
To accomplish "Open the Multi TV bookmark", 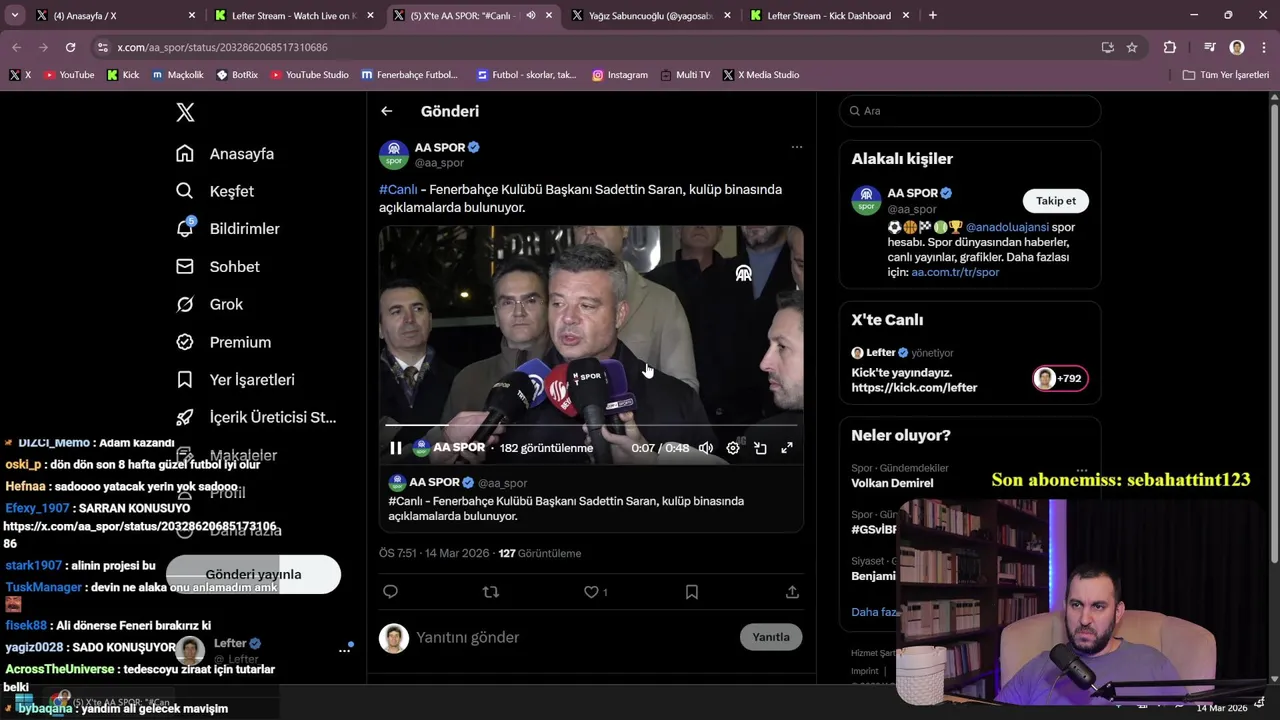I will click(x=685, y=75).
